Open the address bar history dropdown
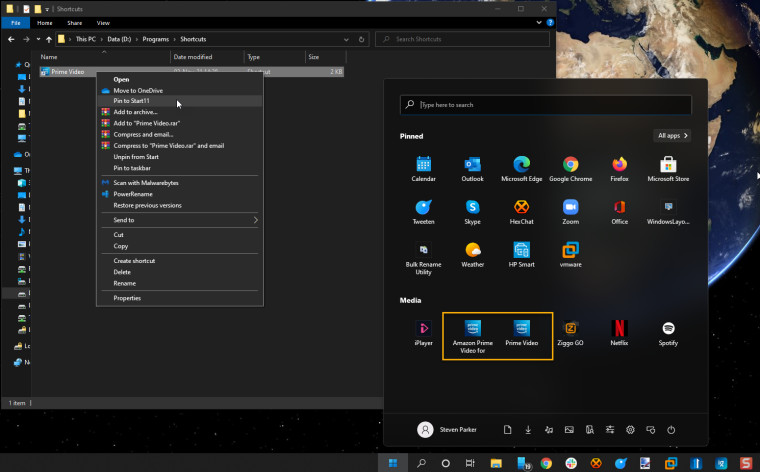The image size is (760, 472). [346, 39]
